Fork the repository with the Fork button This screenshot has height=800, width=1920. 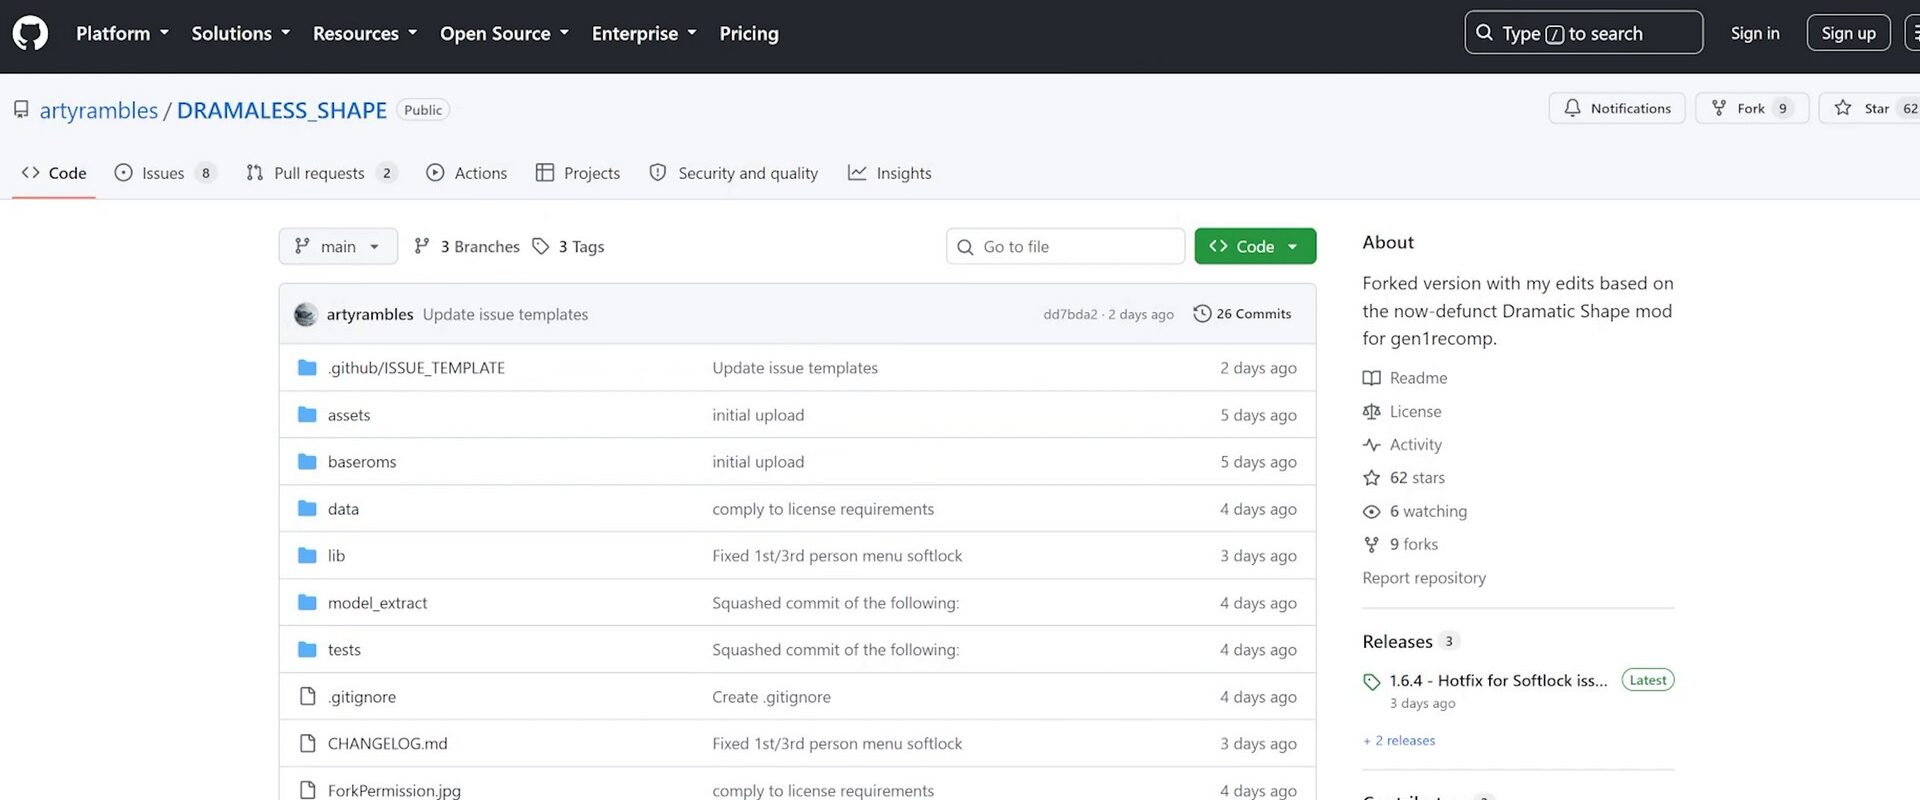tap(1752, 108)
